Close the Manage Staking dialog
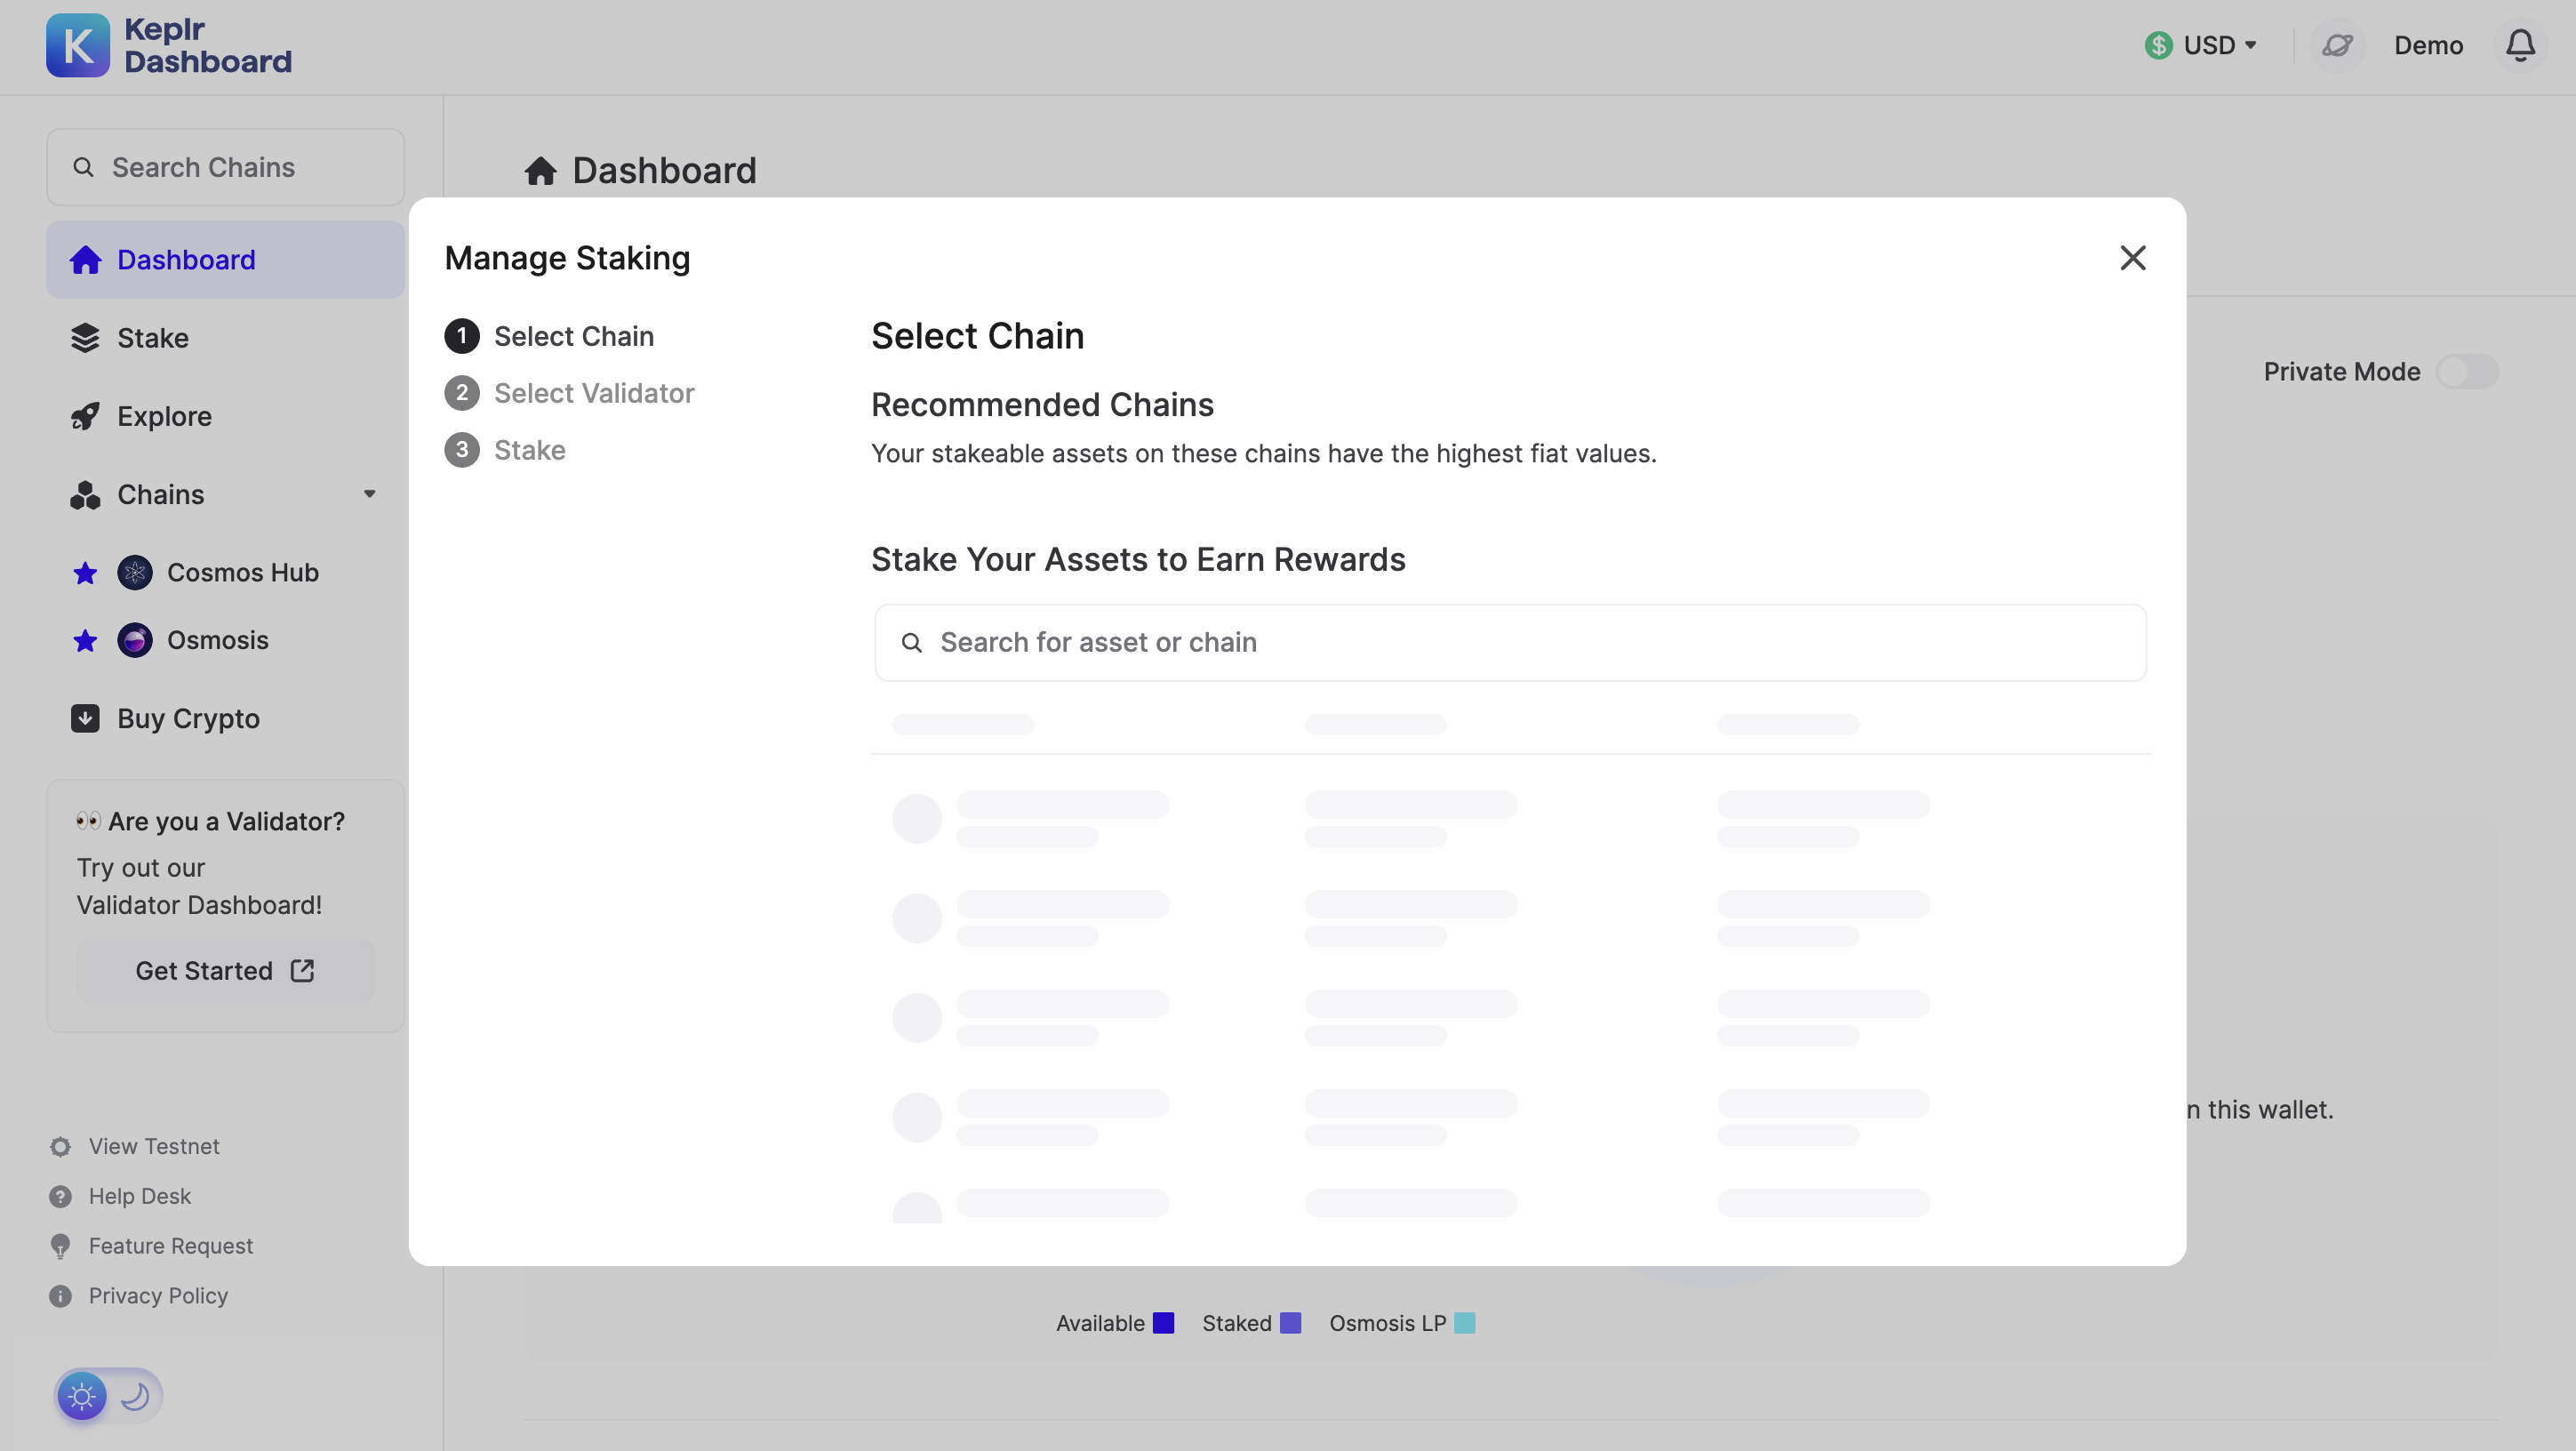Image resolution: width=2576 pixels, height=1451 pixels. tap(2132, 258)
